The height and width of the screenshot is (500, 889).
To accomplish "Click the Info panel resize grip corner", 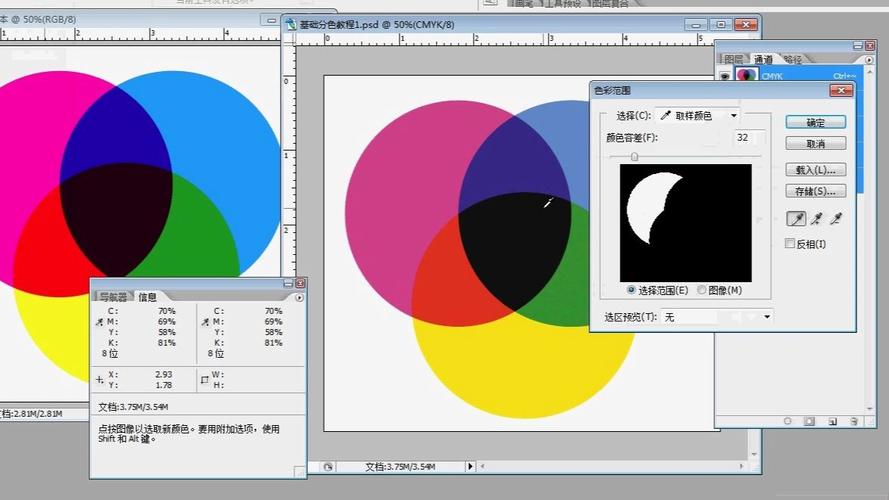I will pos(299,471).
